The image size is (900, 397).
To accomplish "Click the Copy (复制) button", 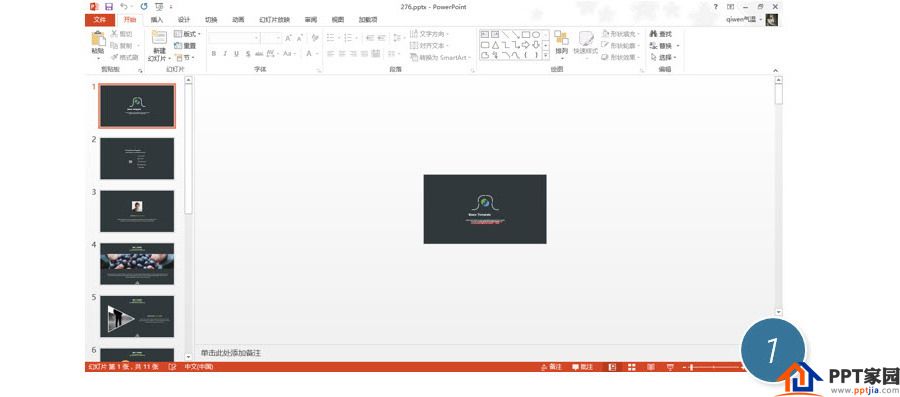I will click(x=121, y=45).
